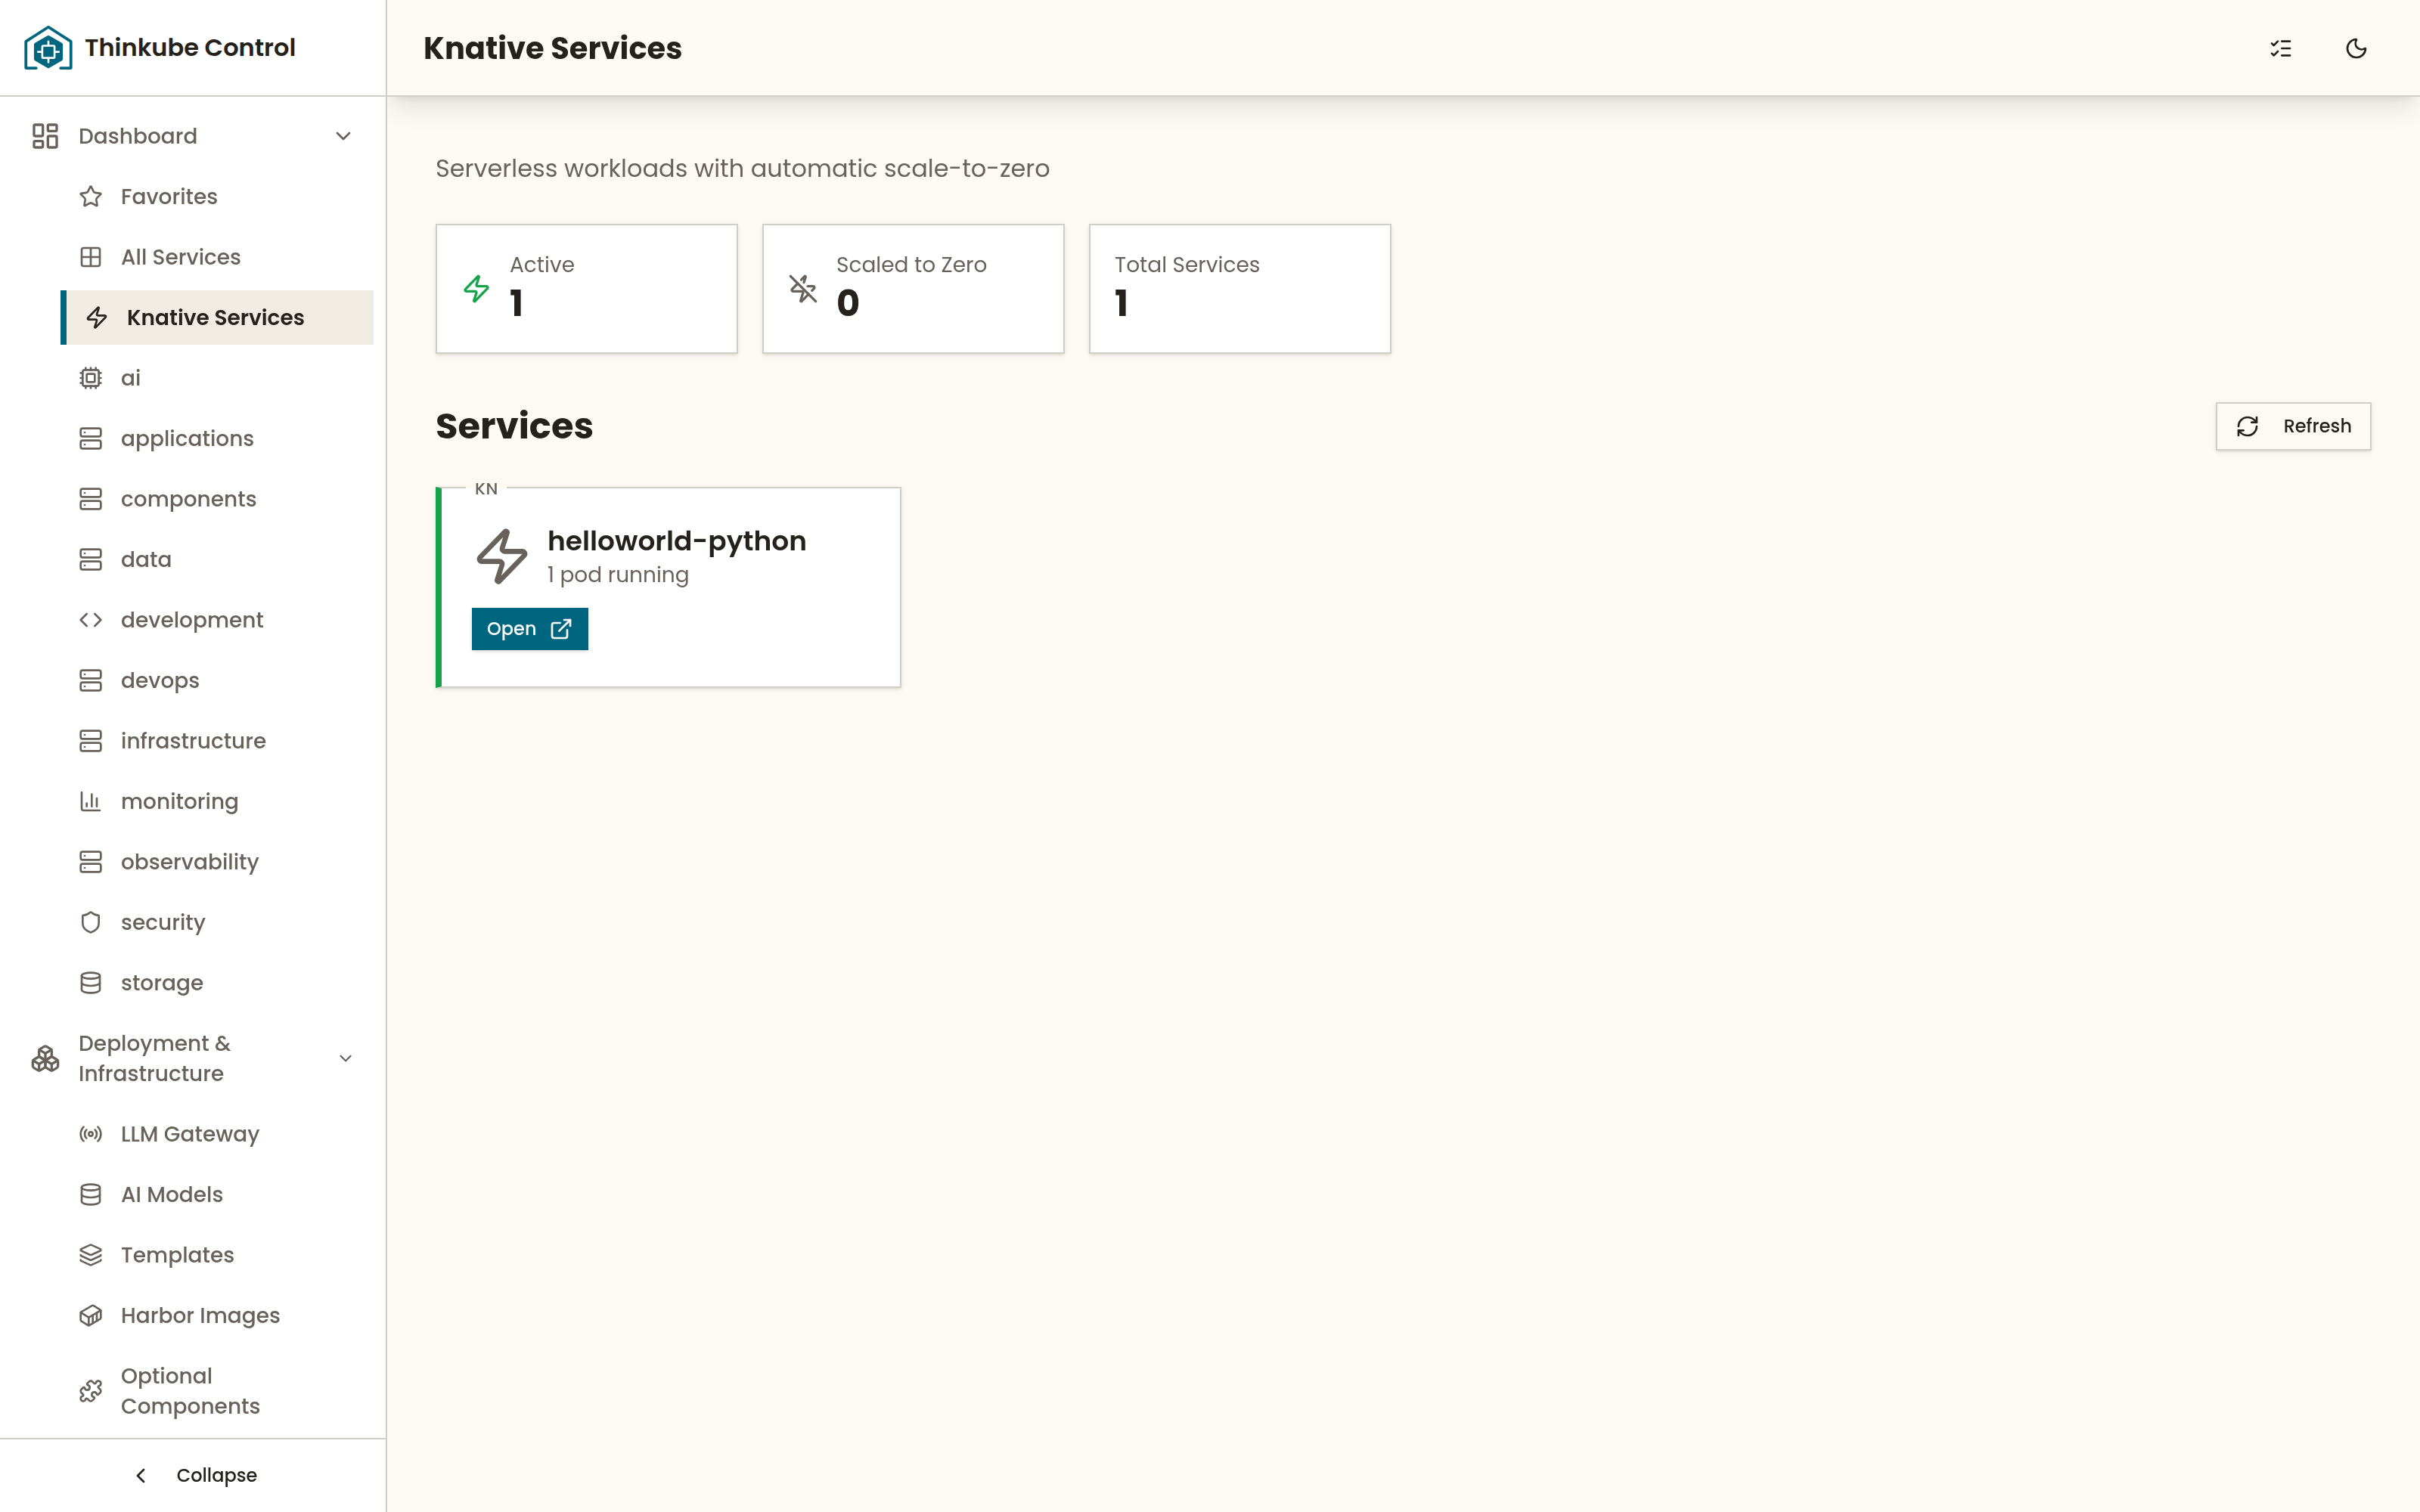Click the Knative Services lightning icon in sidebar
Screen dimensions: 2420x1512
click(x=97, y=318)
